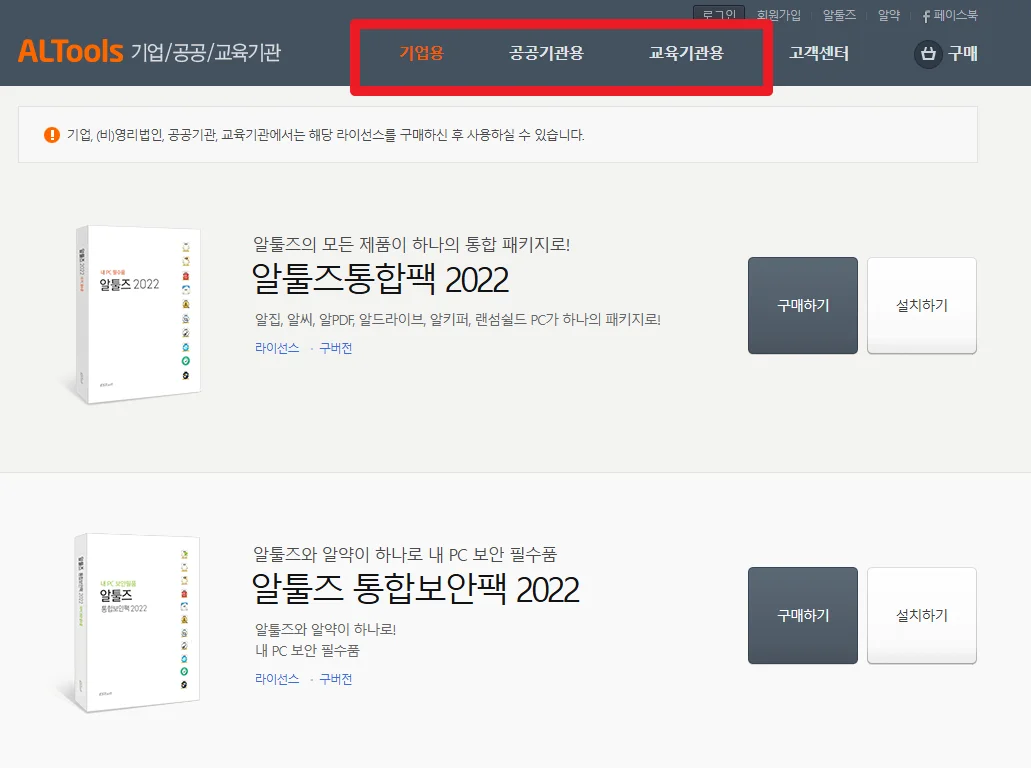Click the 통합보안팩 2022 product box image

point(135,623)
